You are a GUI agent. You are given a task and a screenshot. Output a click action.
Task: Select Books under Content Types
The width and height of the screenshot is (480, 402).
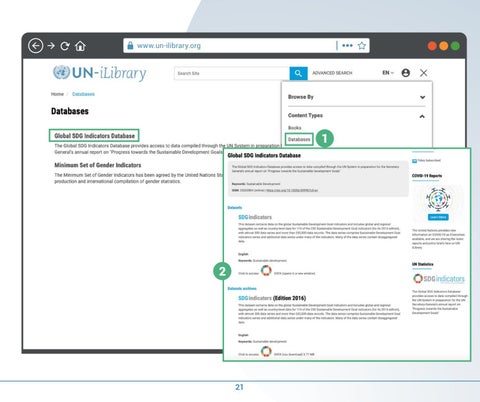point(294,128)
